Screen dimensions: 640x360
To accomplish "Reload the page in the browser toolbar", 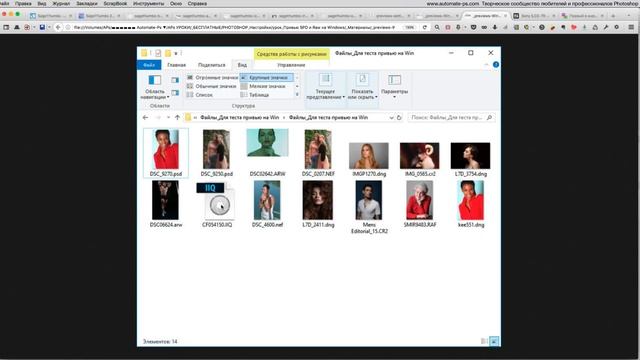I will click(424, 27).
